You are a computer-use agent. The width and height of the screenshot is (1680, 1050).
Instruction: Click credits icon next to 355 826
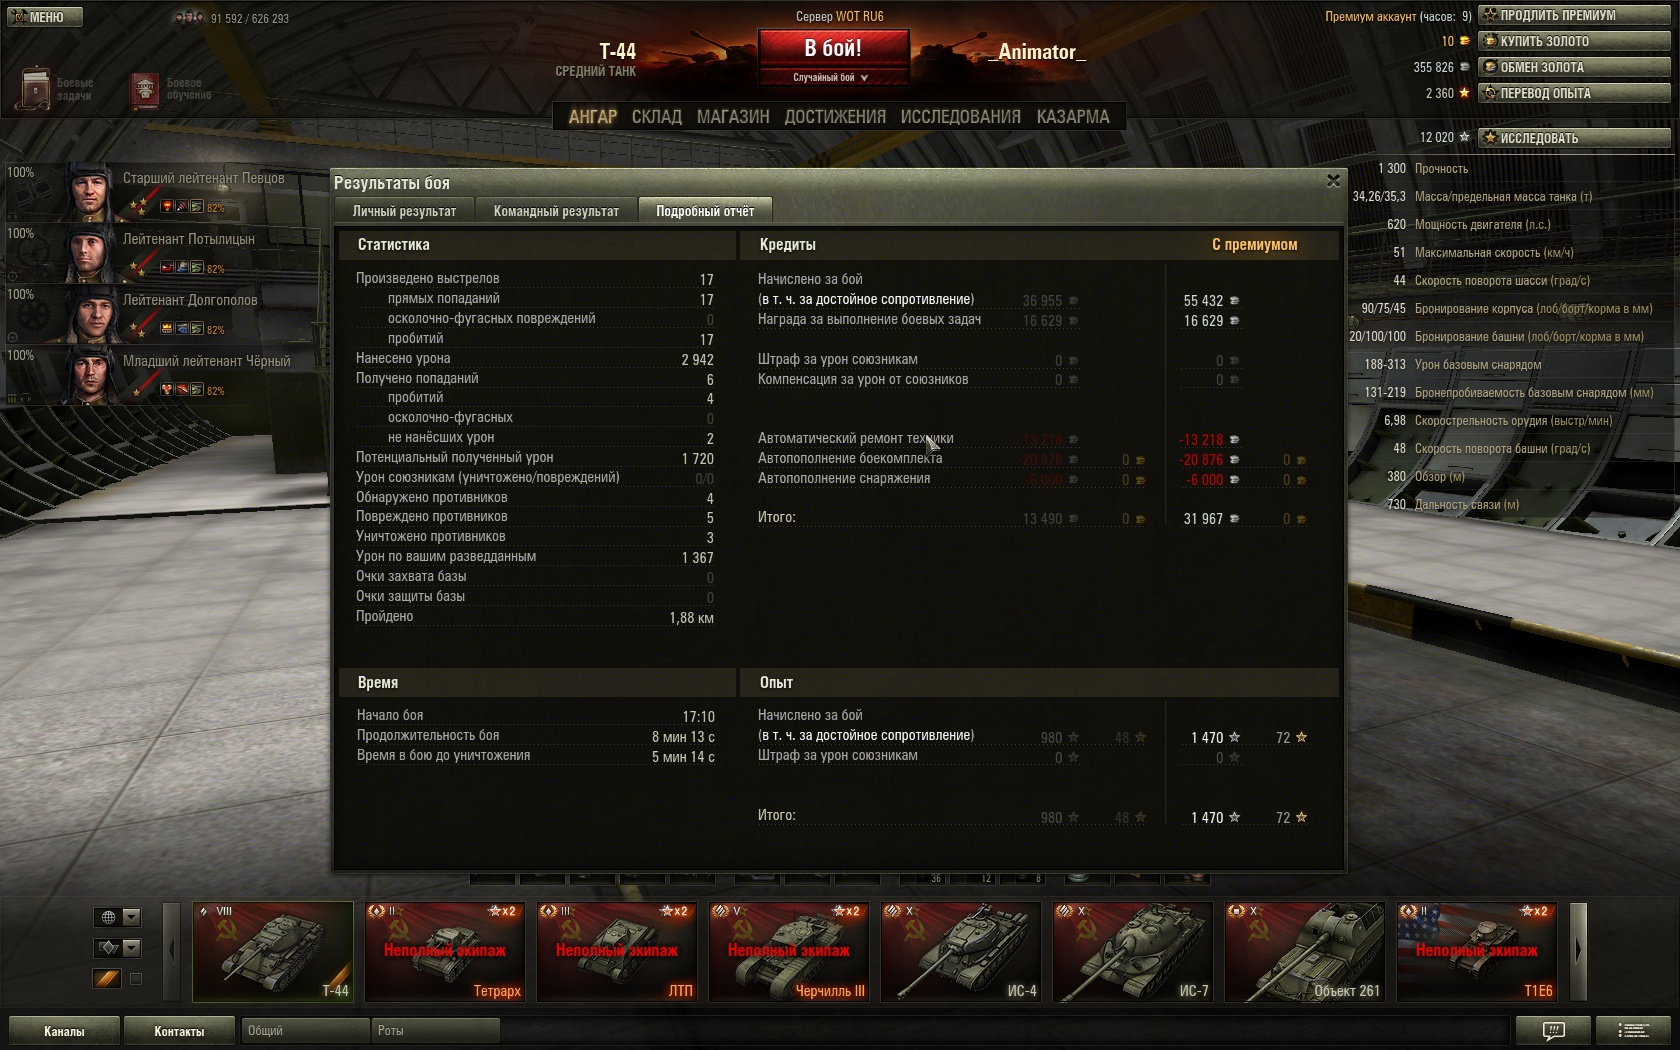(1465, 67)
